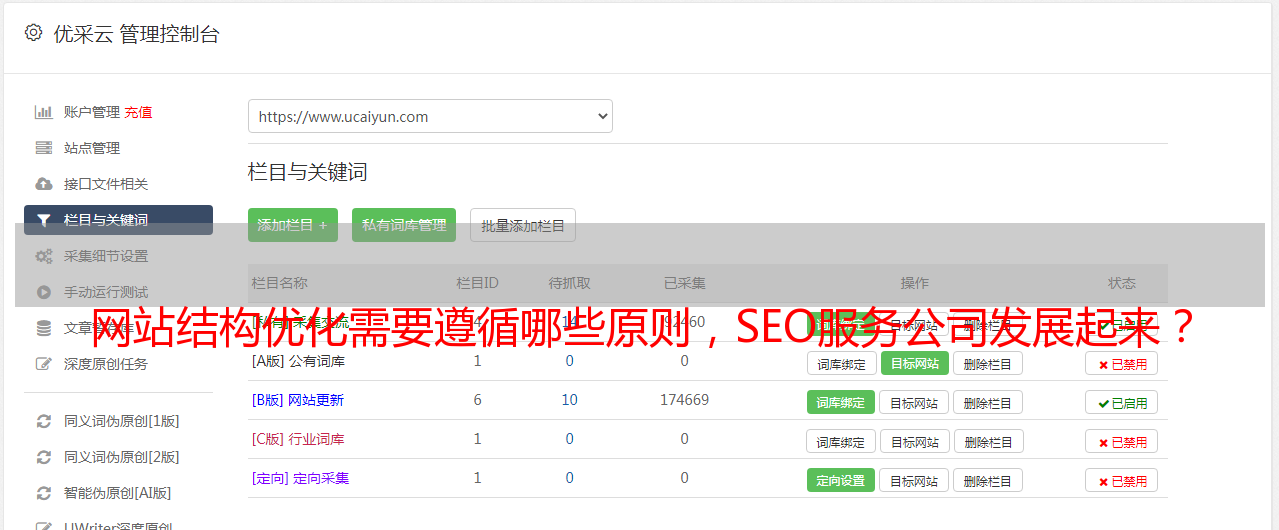This screenshot has height=530, width=1279.
Task: Click the cloud upload icon for 接口文件相关
Action: (44, 184)
